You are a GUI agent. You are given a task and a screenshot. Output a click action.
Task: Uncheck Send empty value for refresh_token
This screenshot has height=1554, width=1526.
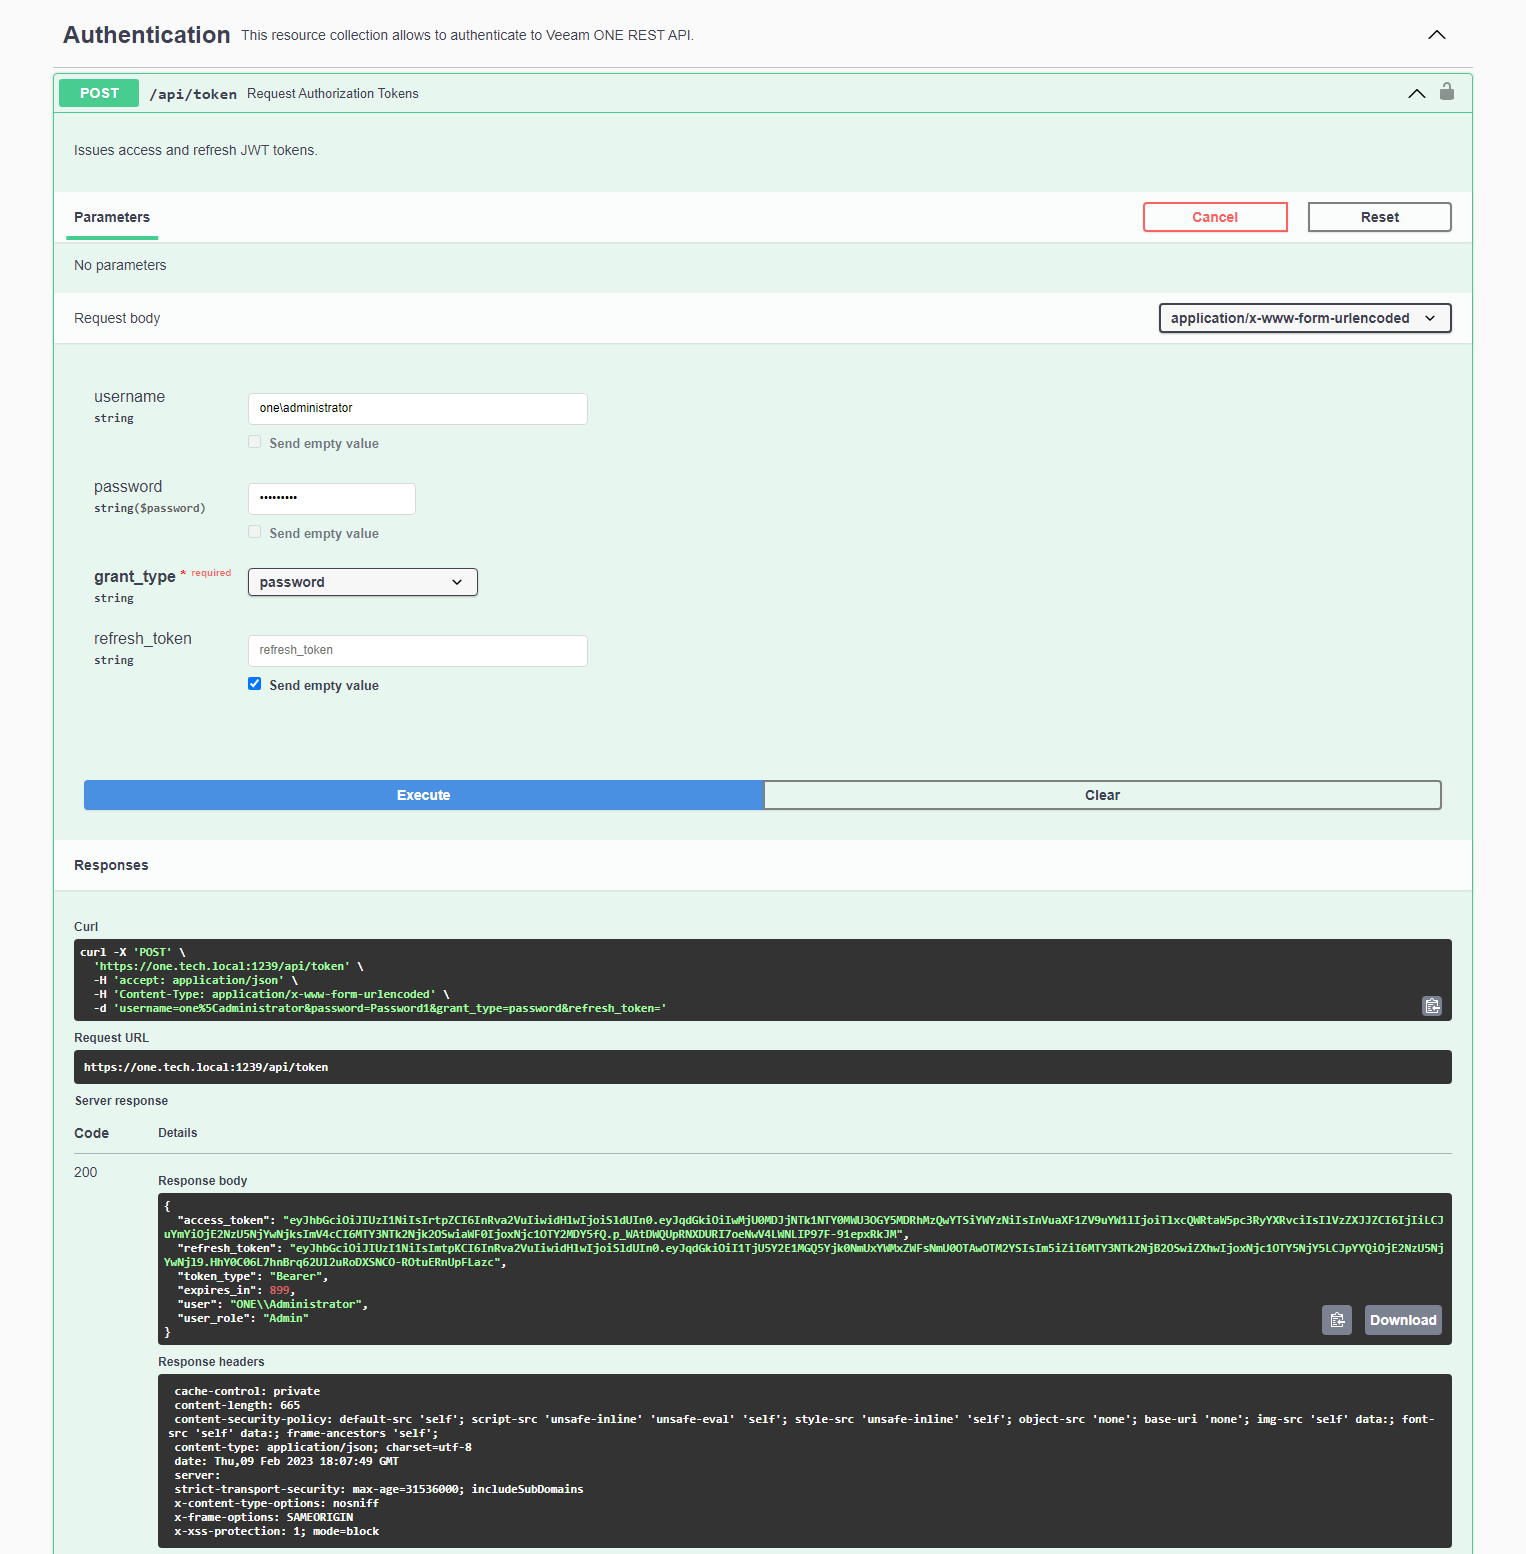click(254, 683)
